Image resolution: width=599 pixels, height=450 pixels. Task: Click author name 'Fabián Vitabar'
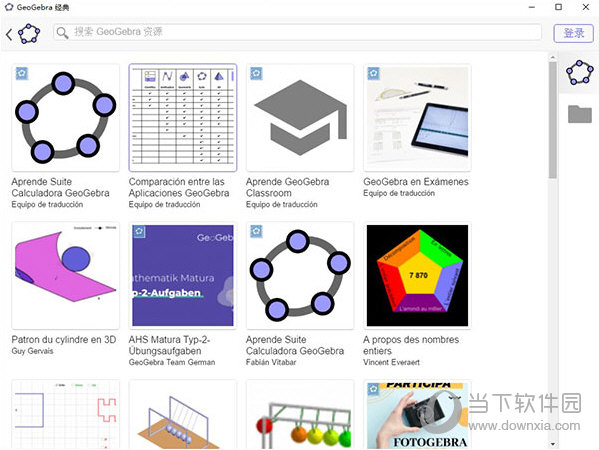tap(271, 362)
